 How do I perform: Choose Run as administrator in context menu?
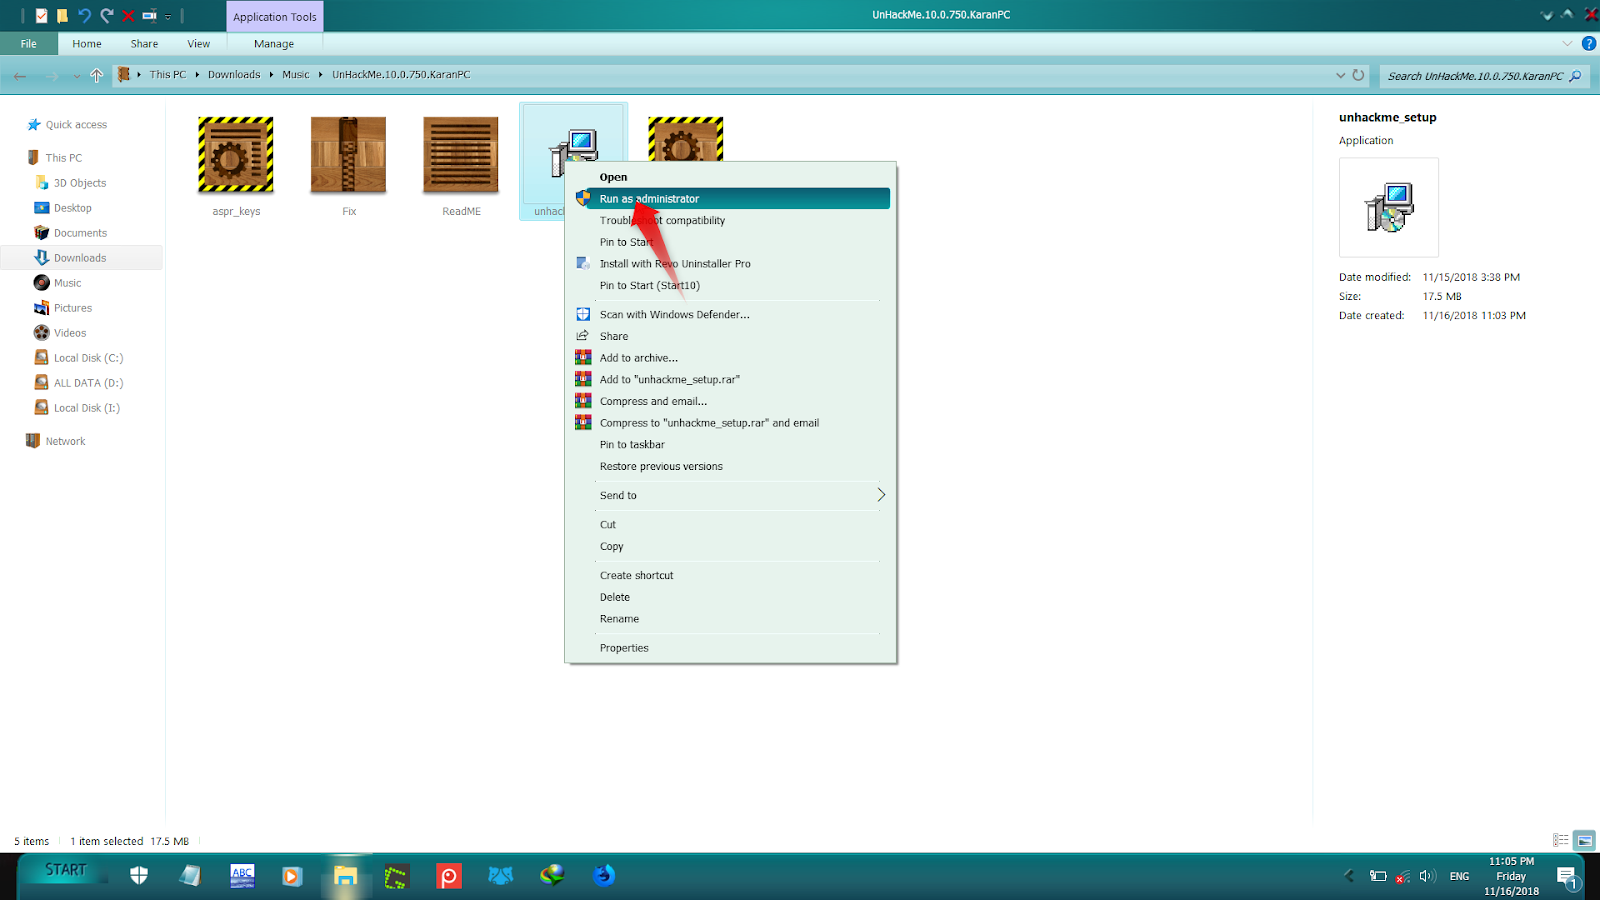(730, 199)
